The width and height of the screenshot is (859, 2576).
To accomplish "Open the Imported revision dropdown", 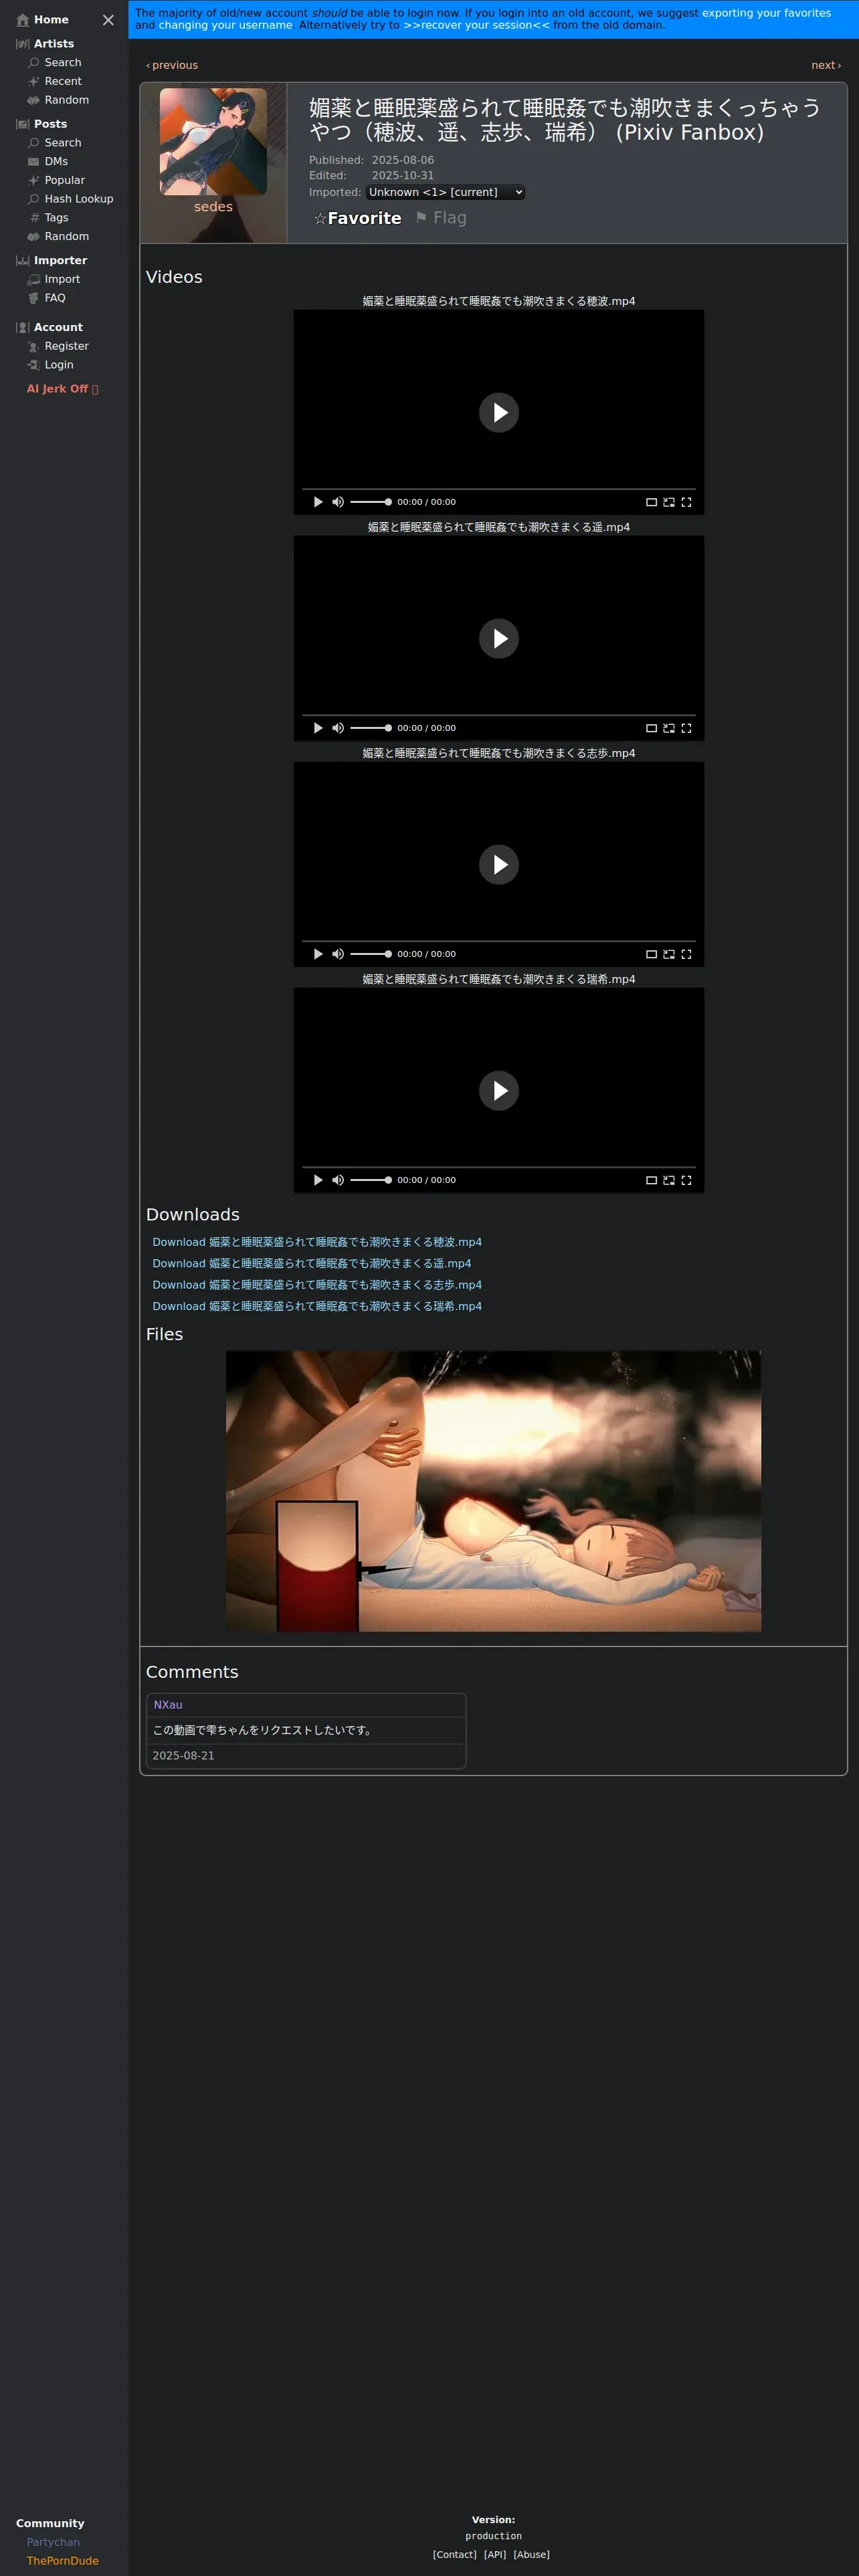I will (445, 192).
